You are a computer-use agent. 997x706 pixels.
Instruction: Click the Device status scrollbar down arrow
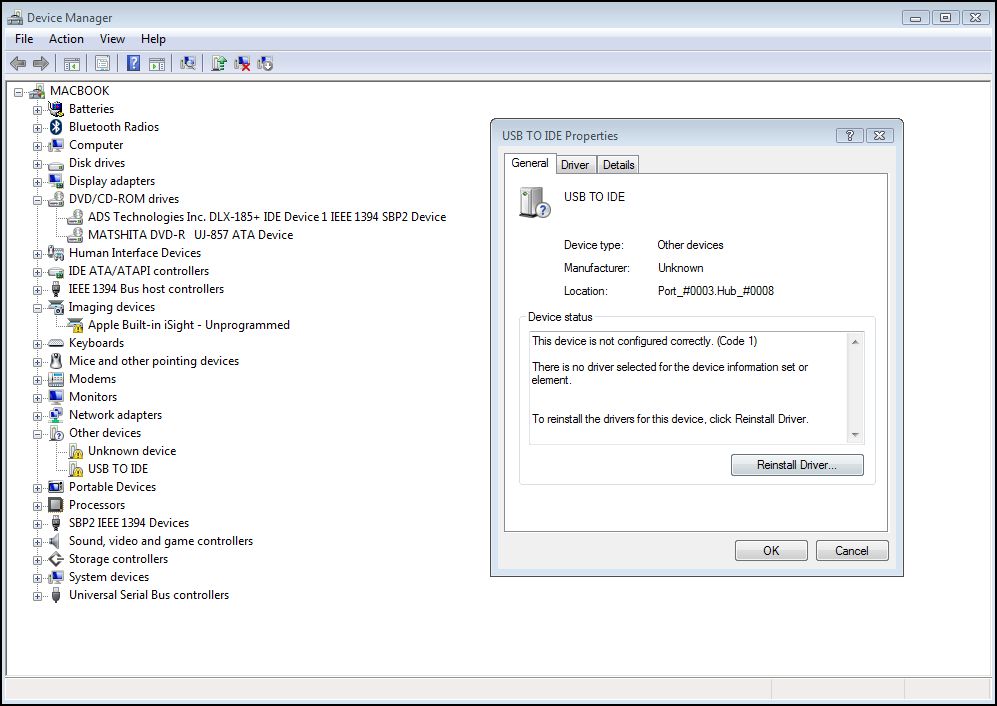point(855,434)
